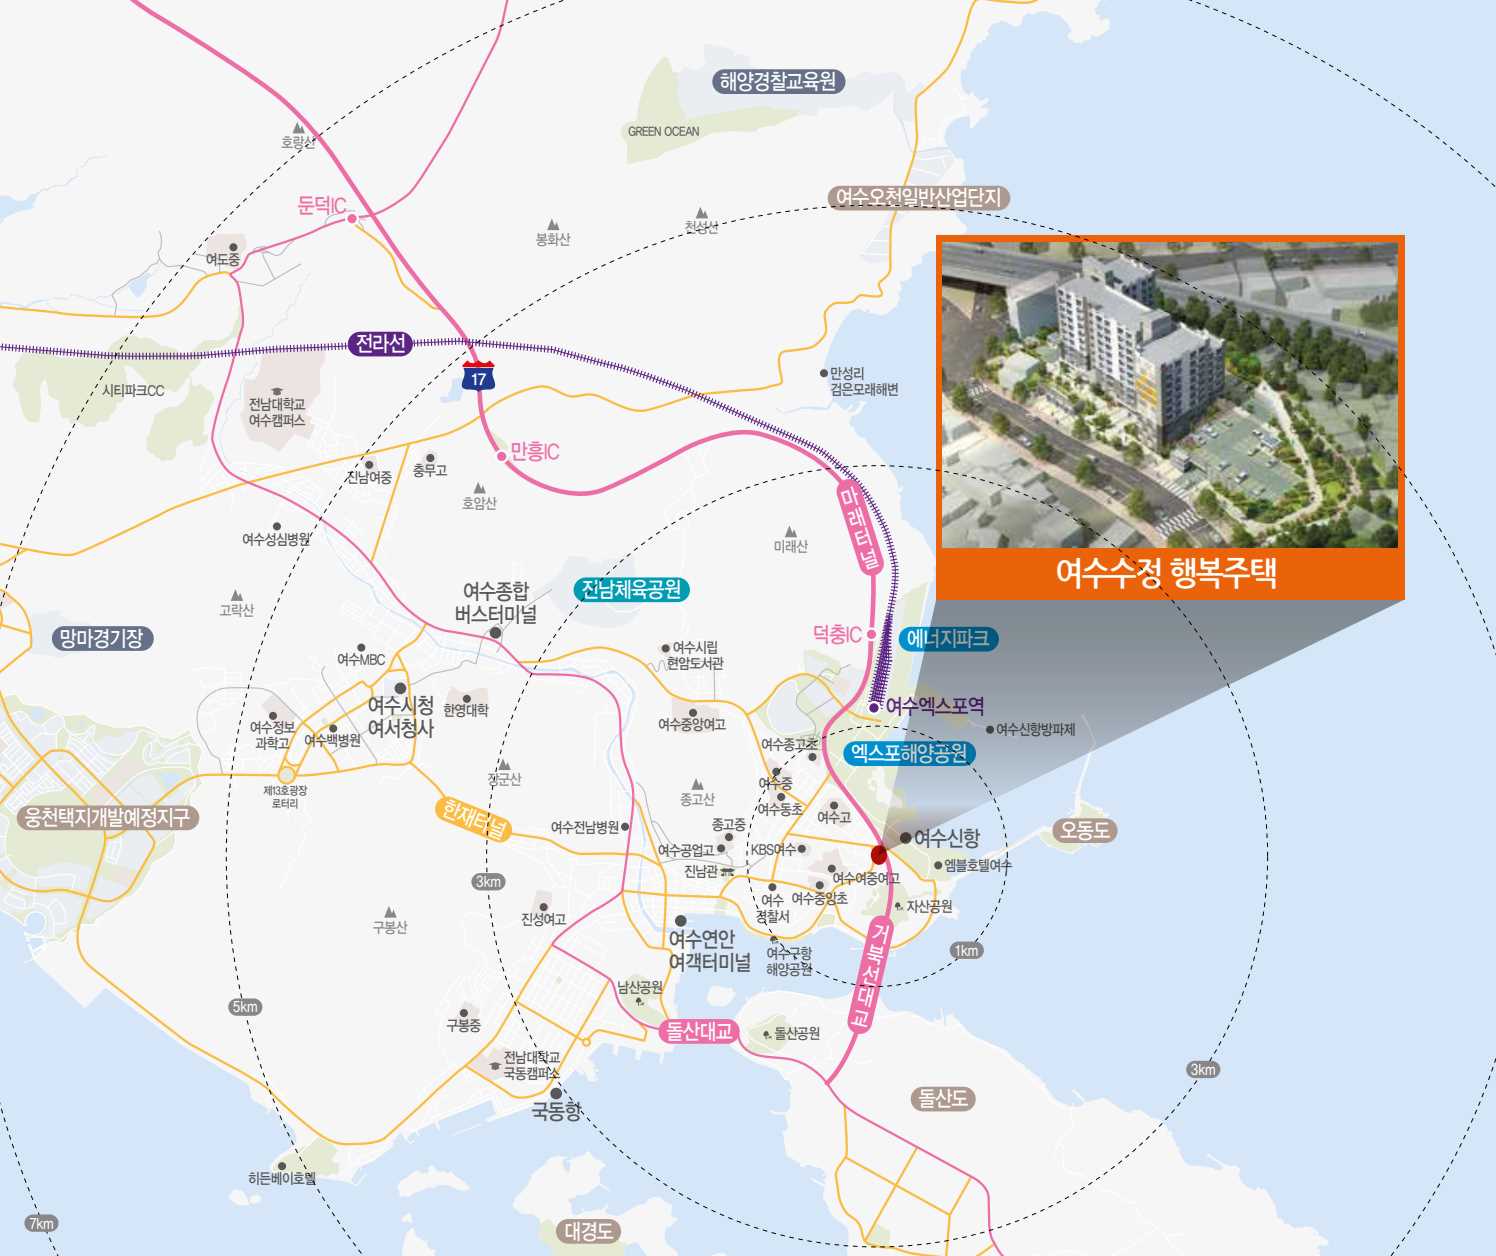This screenshot has height=1256, width=1496.
Task: Click the 여수시청 여서청사 dot marker
Action: pyautogui.click(x=400, y=688)
